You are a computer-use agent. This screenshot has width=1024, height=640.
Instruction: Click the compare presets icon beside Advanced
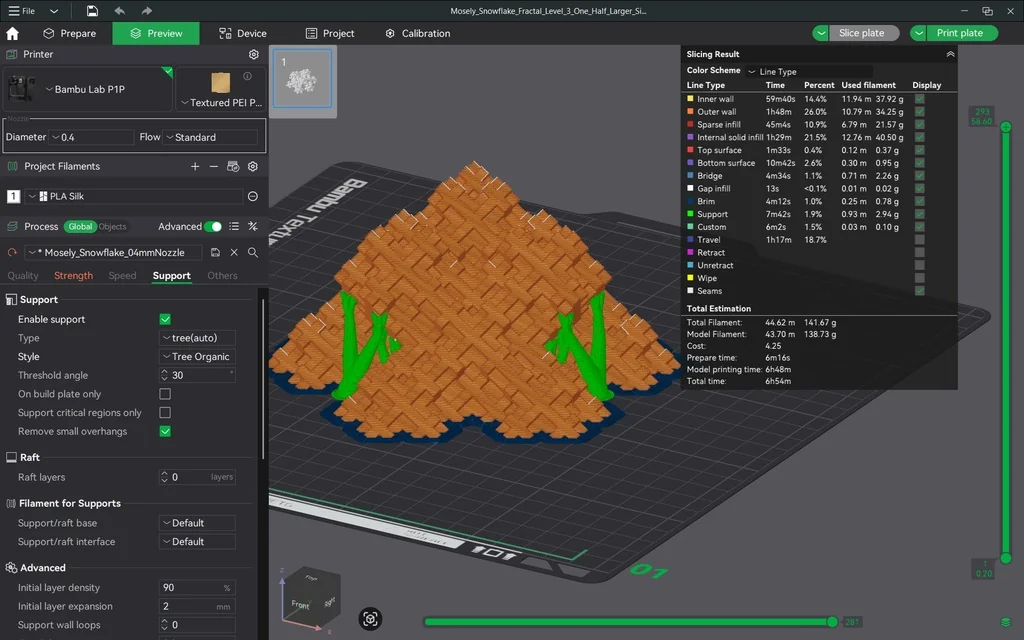(253, 227)
